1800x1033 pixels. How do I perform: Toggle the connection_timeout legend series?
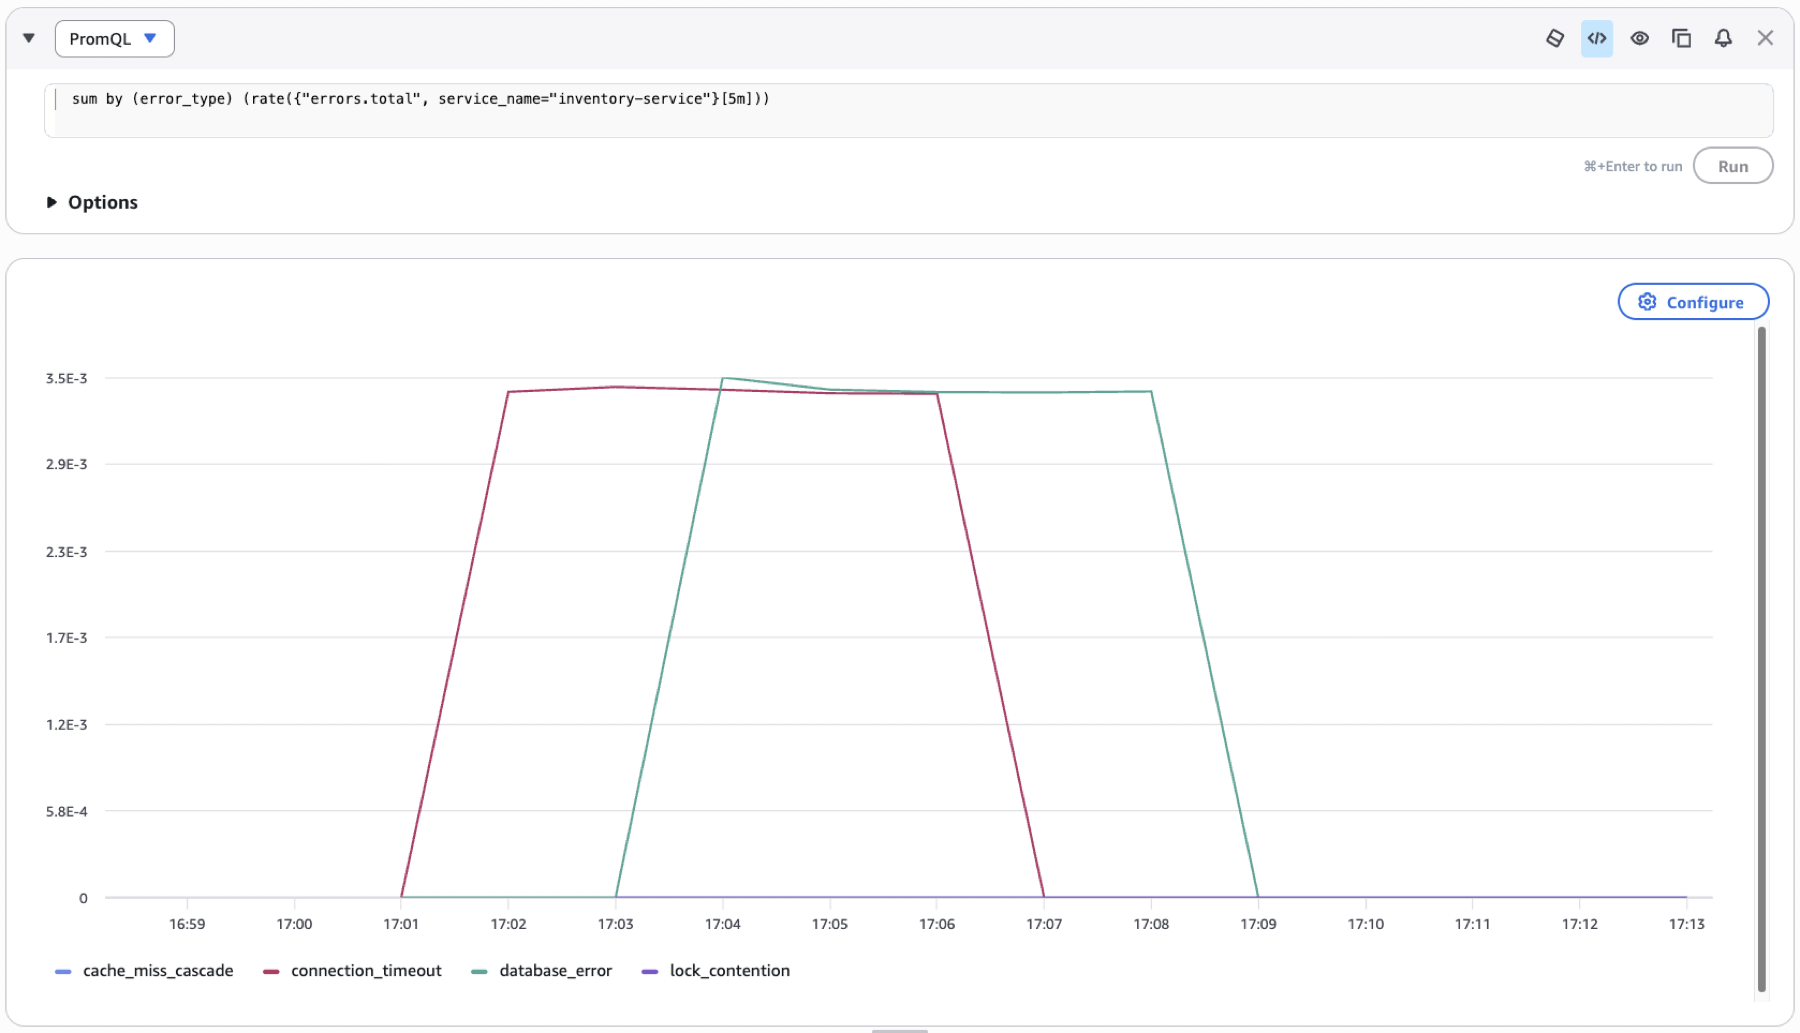(352, 971)
